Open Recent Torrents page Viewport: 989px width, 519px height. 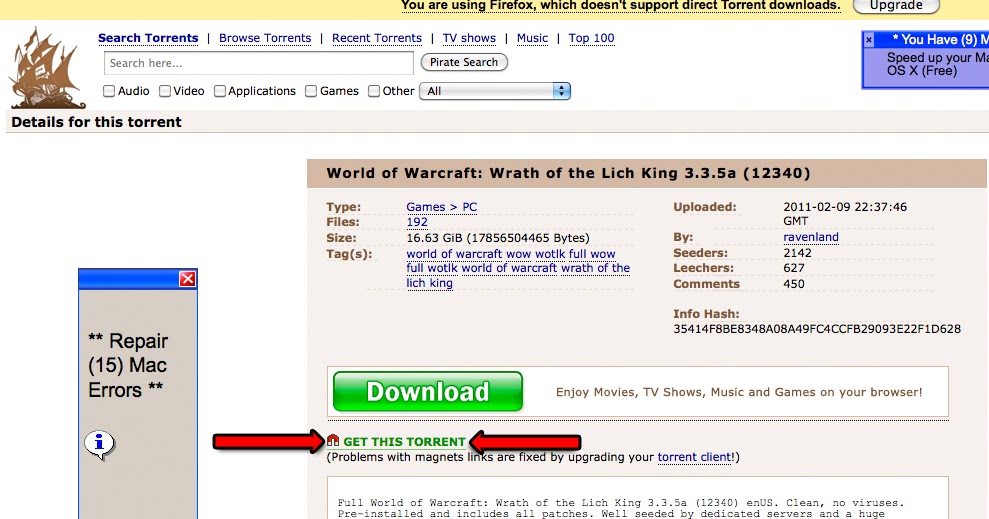pyautogui.click(x=377, y=38)
